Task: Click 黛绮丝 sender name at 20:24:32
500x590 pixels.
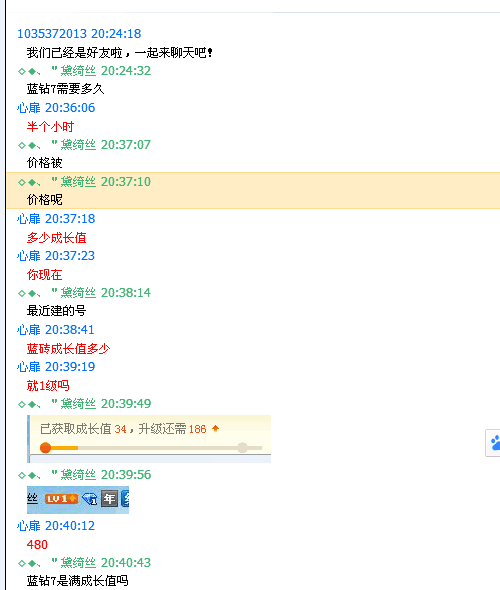Action: point(78,71)
